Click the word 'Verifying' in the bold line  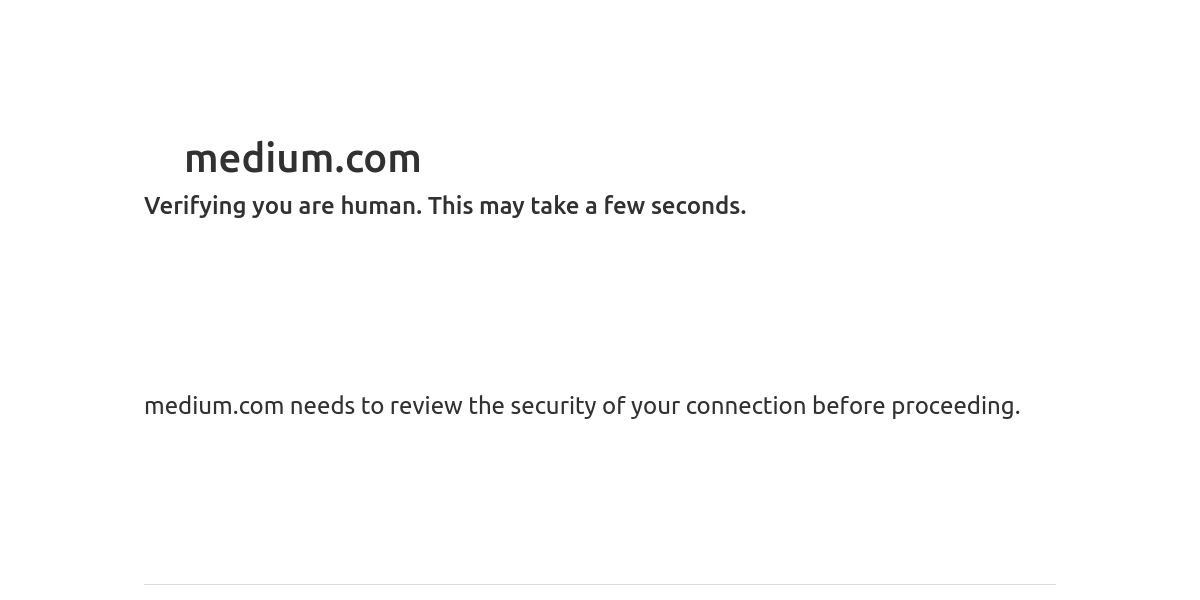point(195,206)
